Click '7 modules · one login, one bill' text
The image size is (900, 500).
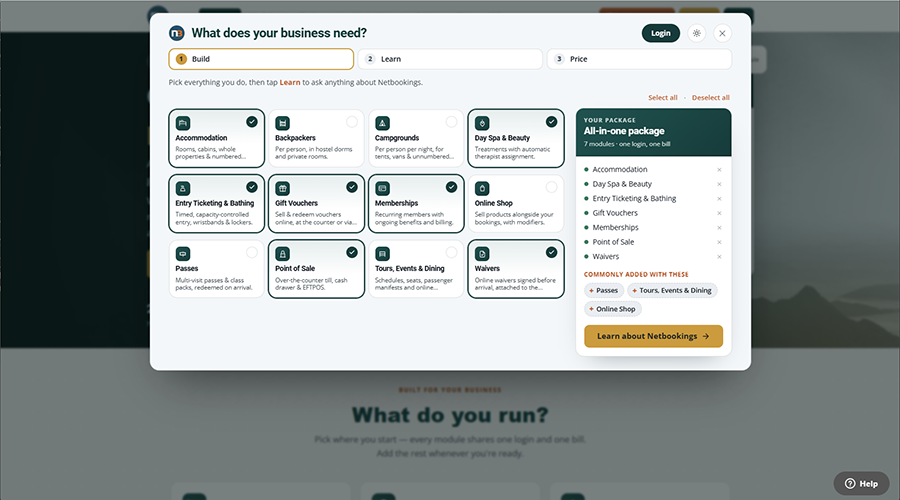pyautogui.click(x=627, y=144)
